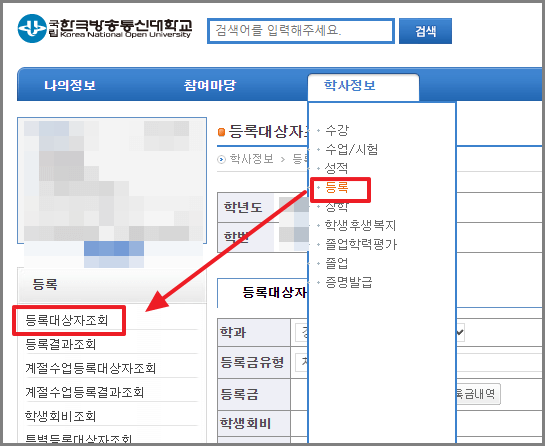Open 증명발급 menu entry

(x=349, y=282)
